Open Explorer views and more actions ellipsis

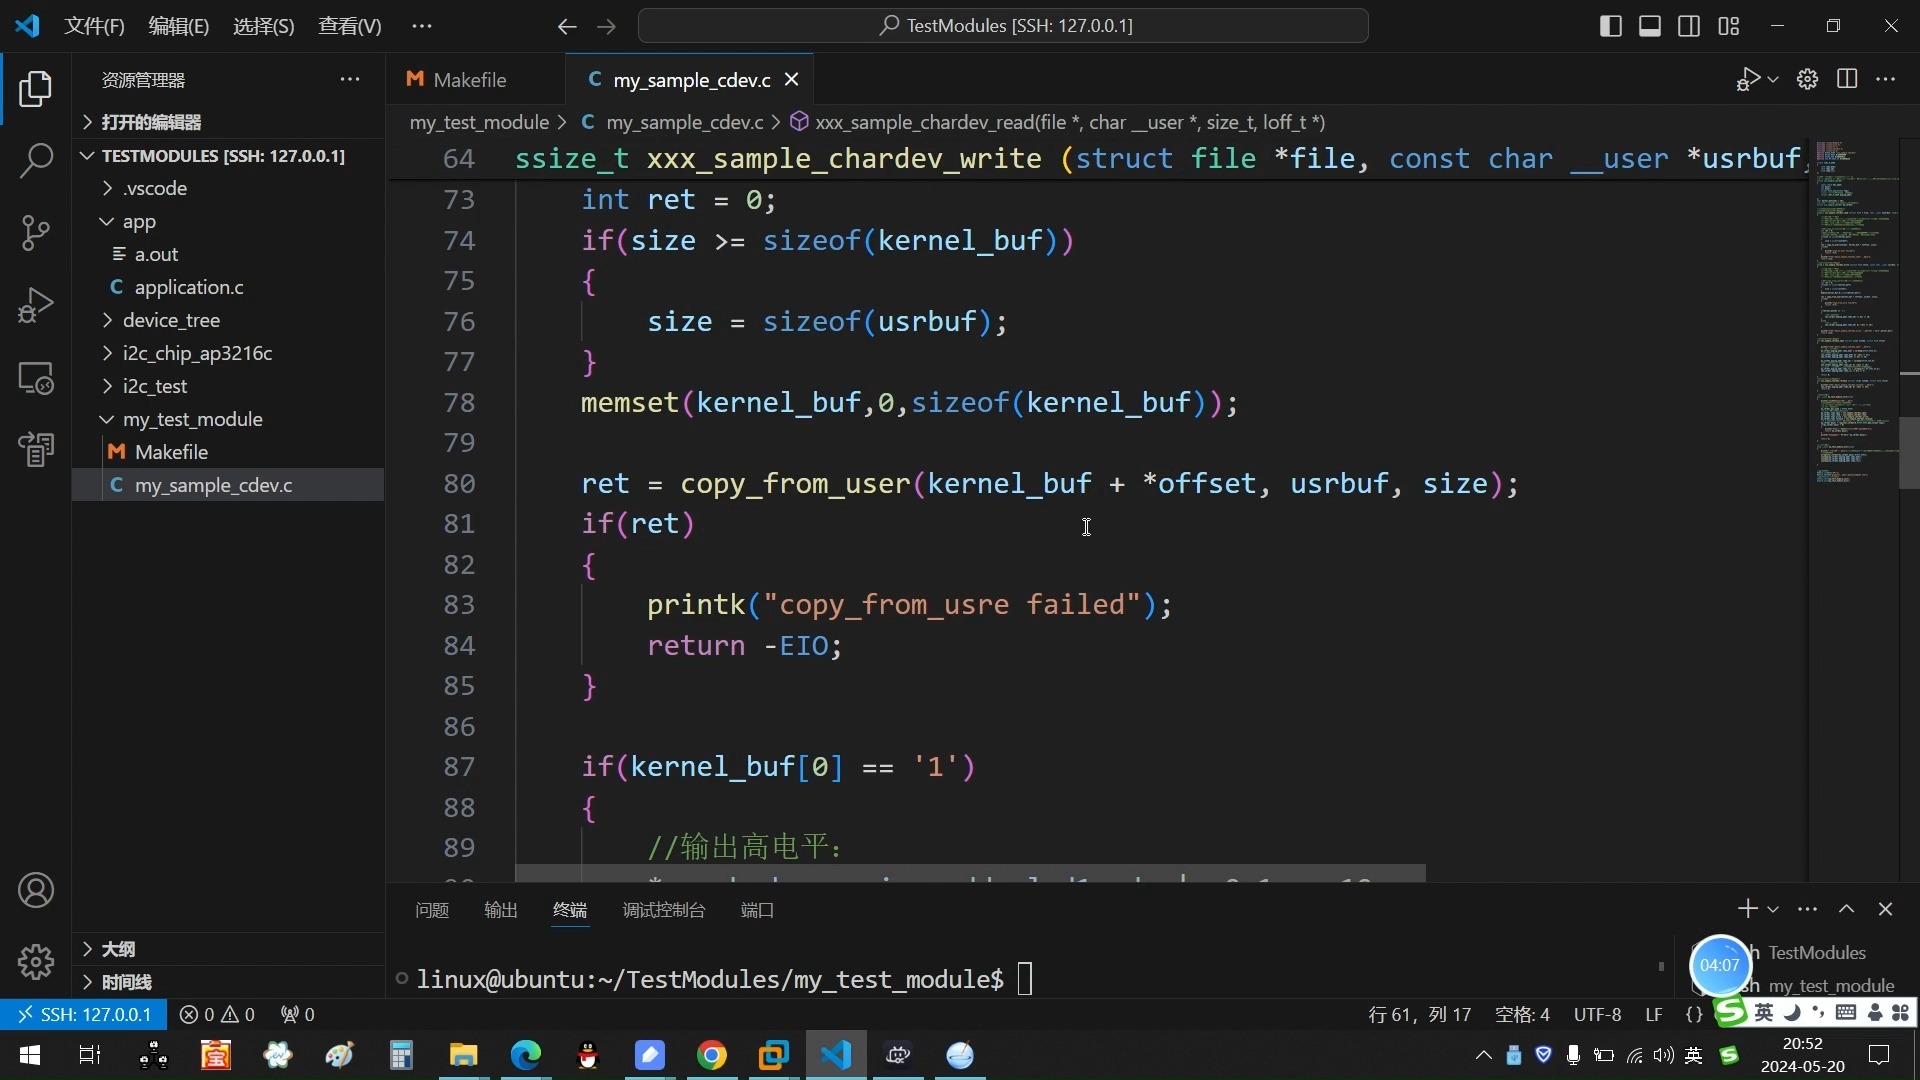click(350, 79)
